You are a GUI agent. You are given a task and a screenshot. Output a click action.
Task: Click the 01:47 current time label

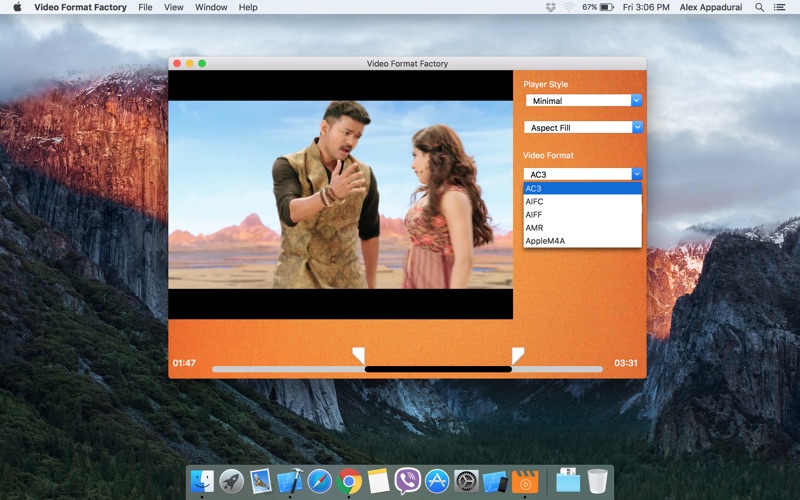coord(184,363)
